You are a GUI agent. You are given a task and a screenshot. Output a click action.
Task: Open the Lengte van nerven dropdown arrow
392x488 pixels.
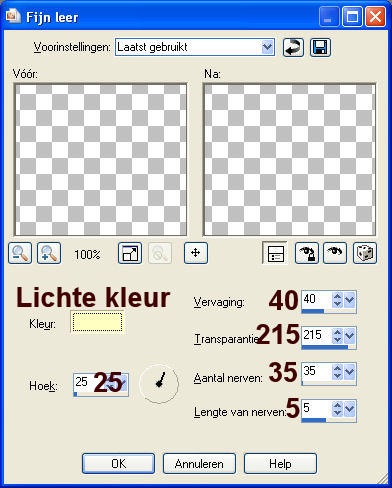coord(349,409)
